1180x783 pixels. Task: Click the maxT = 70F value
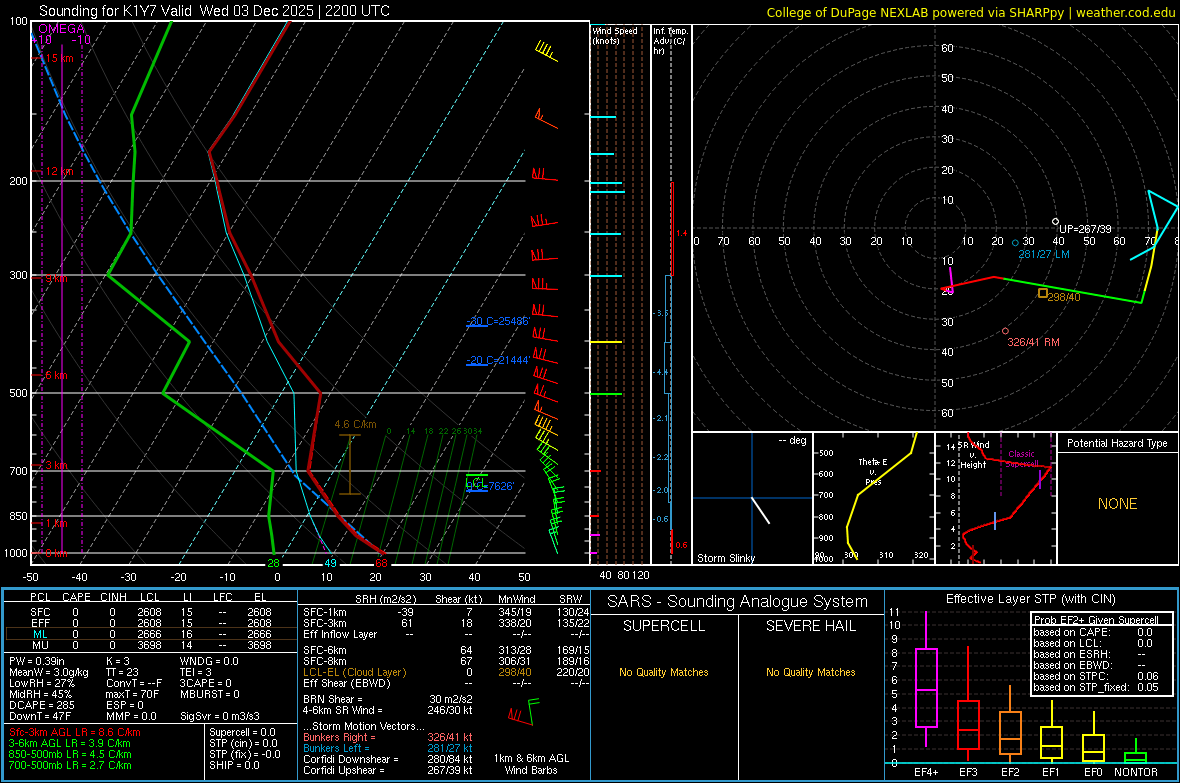click(x=132, y=694)
